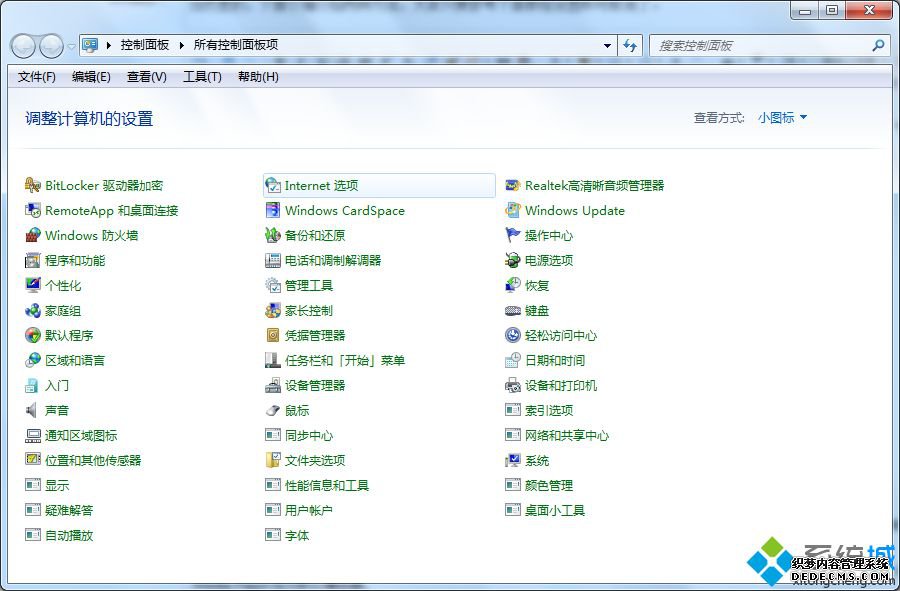This screenshot has height=591, width=900.
Task: Open the 自动播放 link
Action: point(69,535)
